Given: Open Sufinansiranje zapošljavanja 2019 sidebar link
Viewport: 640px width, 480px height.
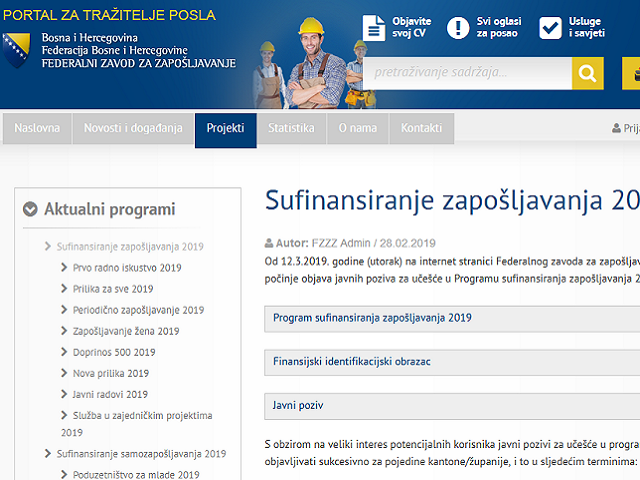Looking at the screenshot, I should [x=130, y=247].
